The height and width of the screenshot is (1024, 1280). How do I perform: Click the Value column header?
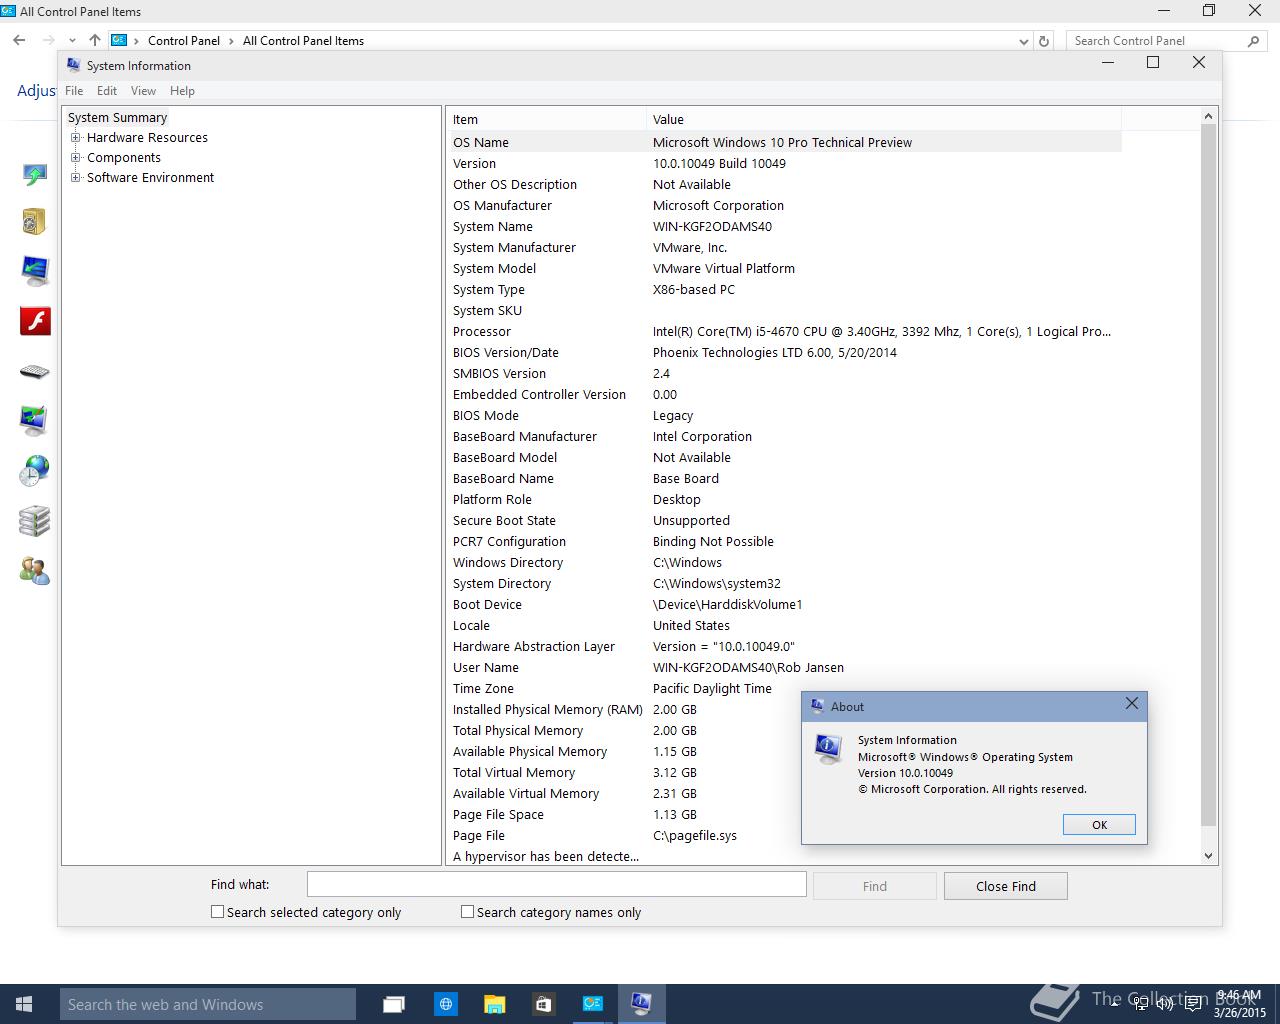[x=884, y=119]
